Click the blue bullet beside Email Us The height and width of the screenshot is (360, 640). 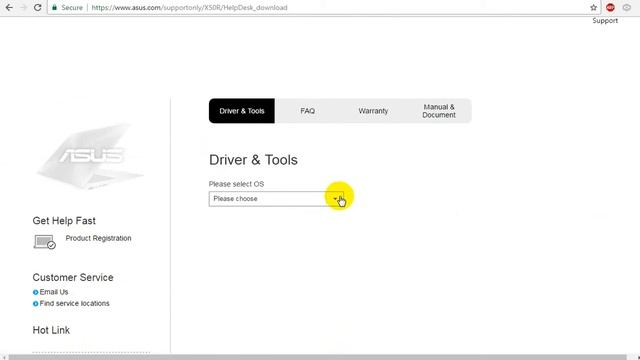tap(36, 292)
